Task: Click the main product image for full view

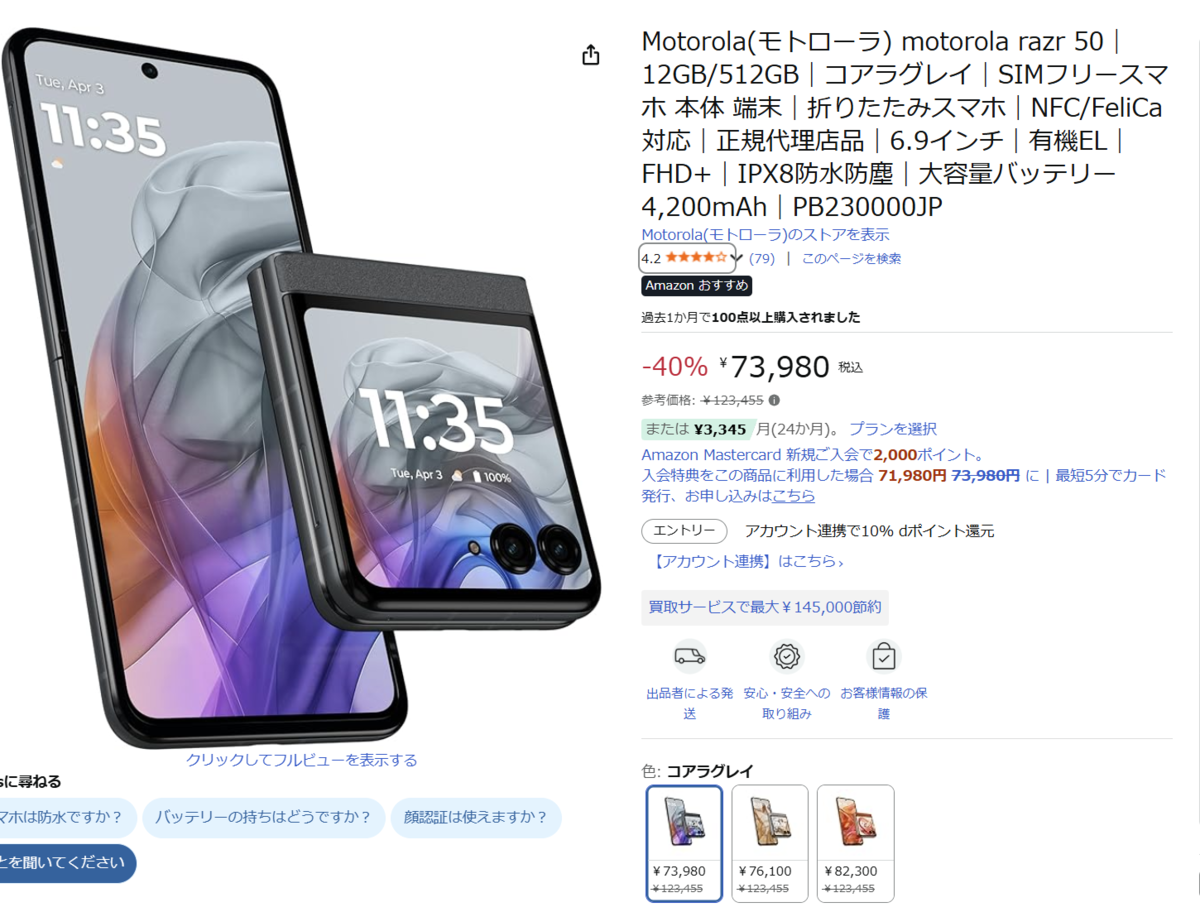Action: [300, 390]
